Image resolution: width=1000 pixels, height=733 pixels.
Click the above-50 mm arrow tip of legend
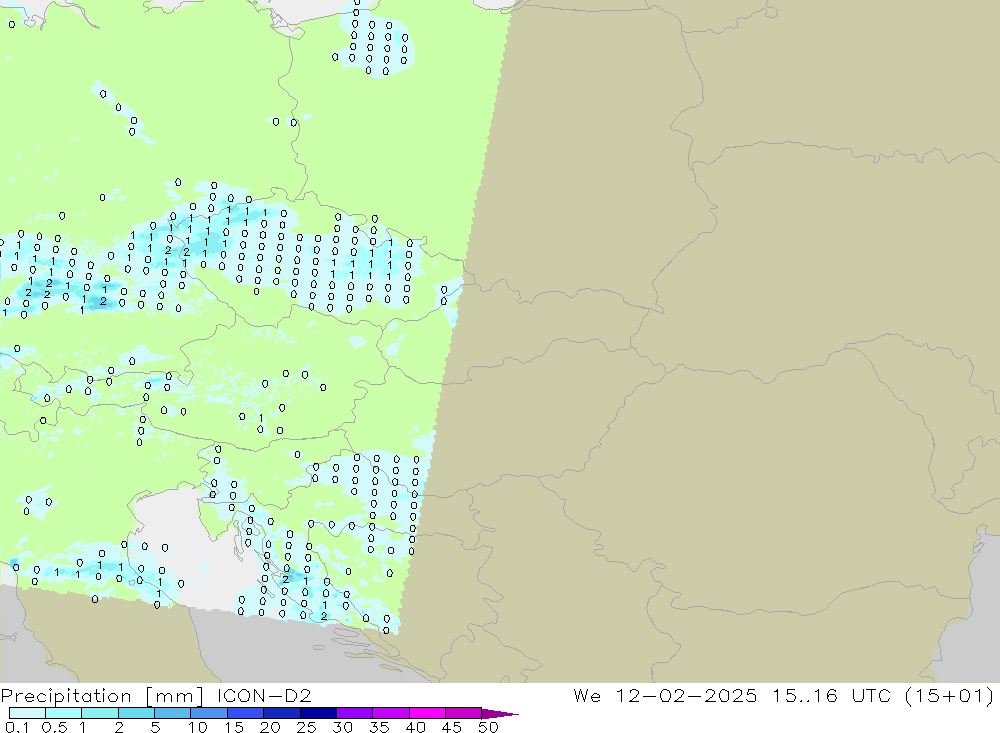499,714
